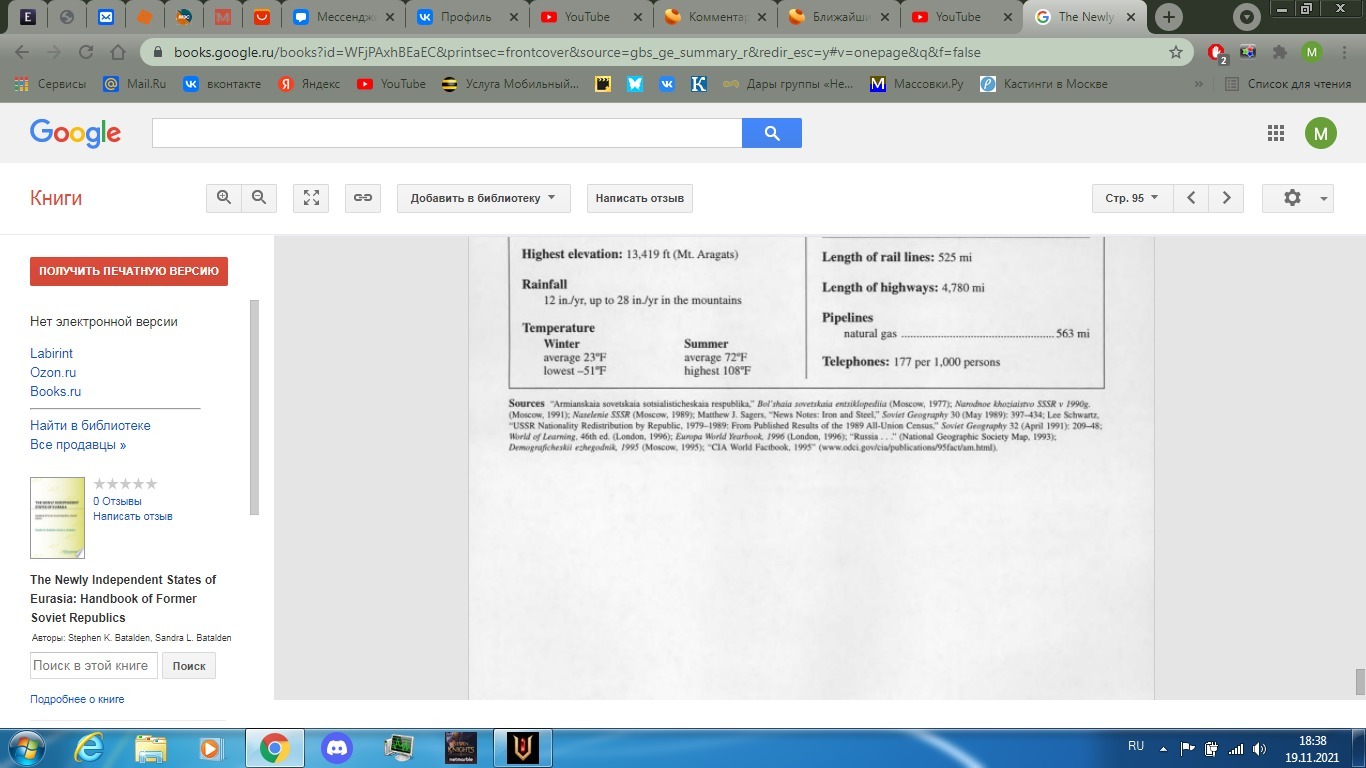Click the Написать отзыв toolbar button
1366x768 pixels.
tap(640, 198)
